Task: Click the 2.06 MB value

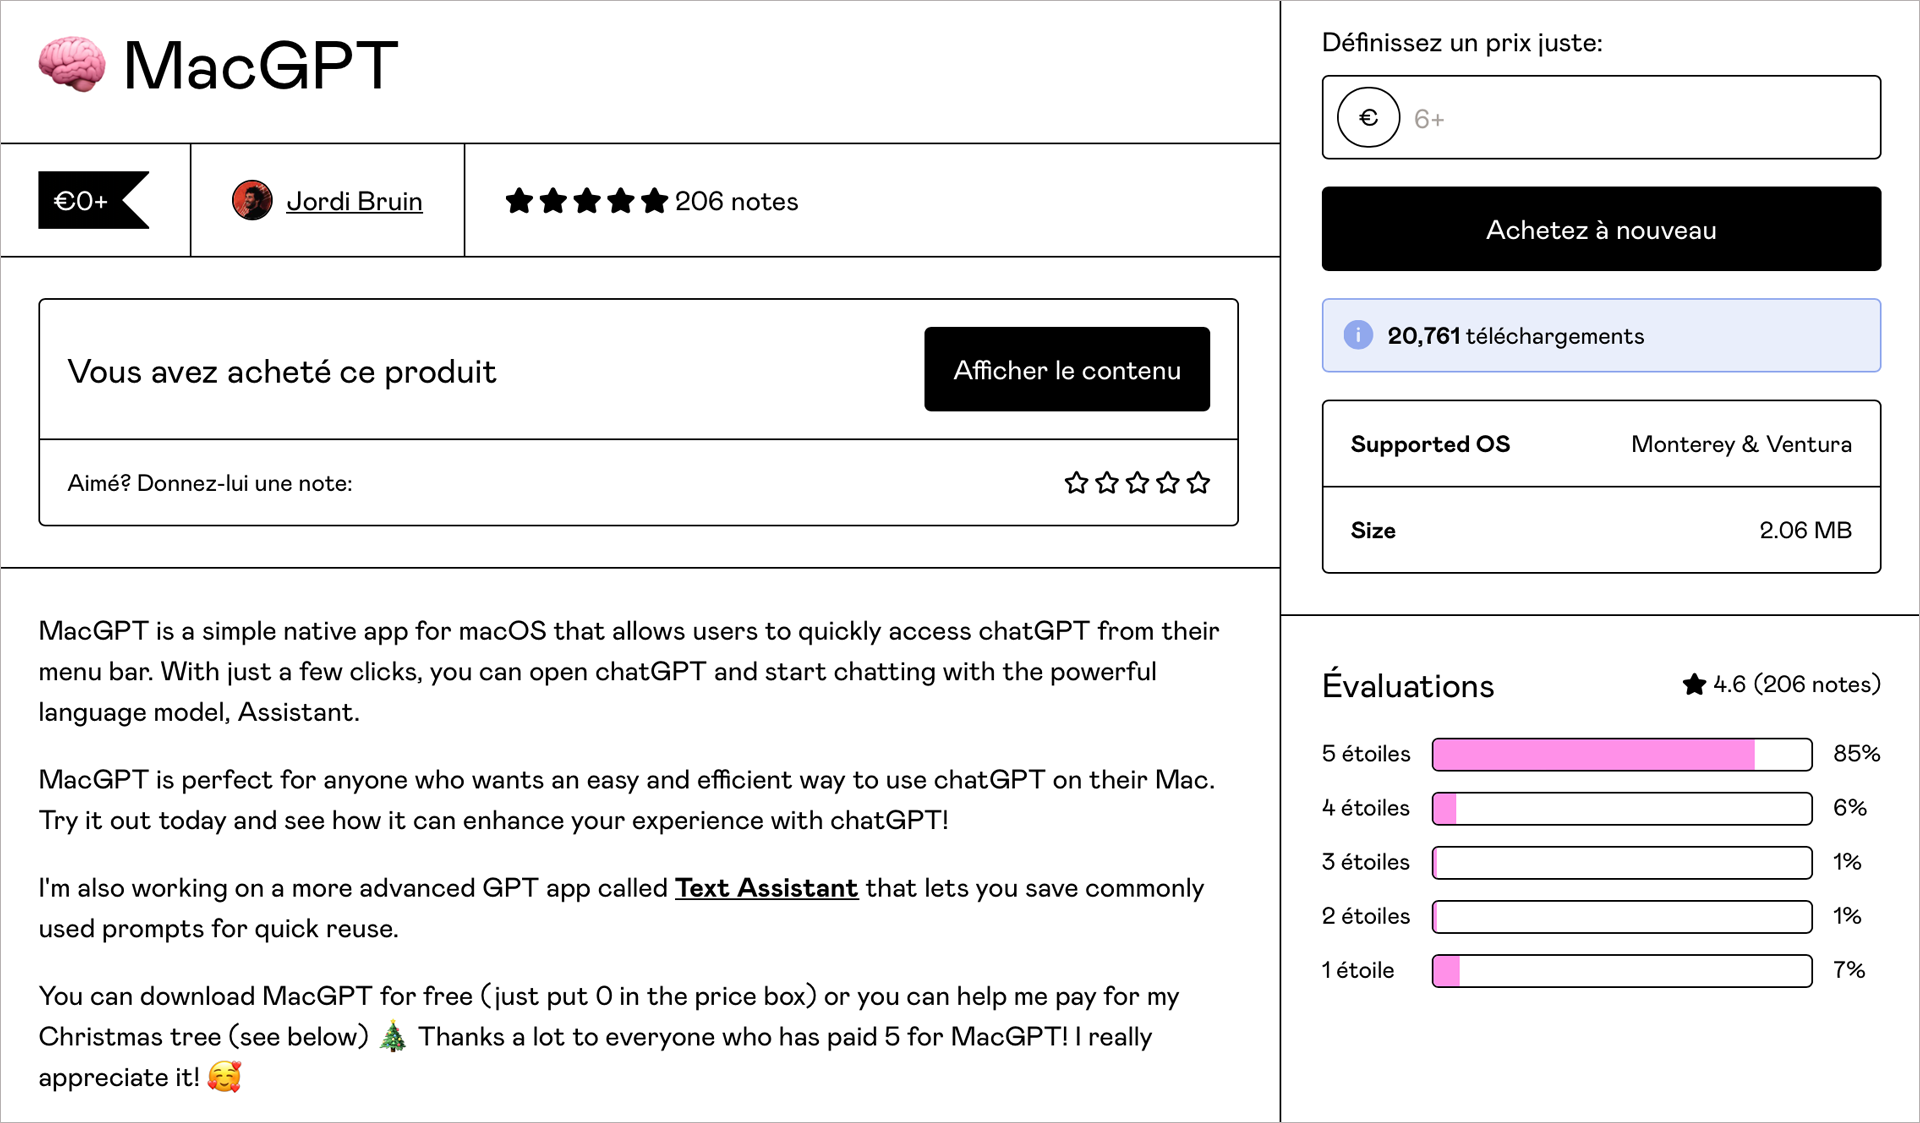Action: click(1805, 530)
